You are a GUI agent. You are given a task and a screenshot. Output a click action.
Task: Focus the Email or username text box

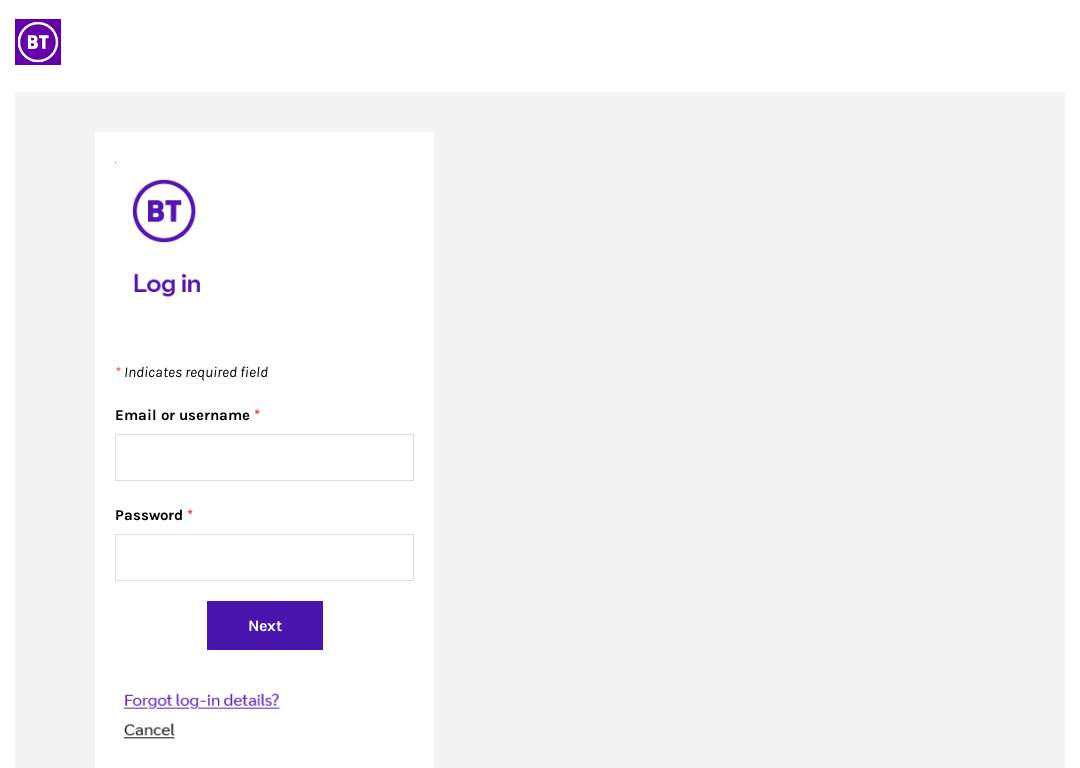coord(264,457)
